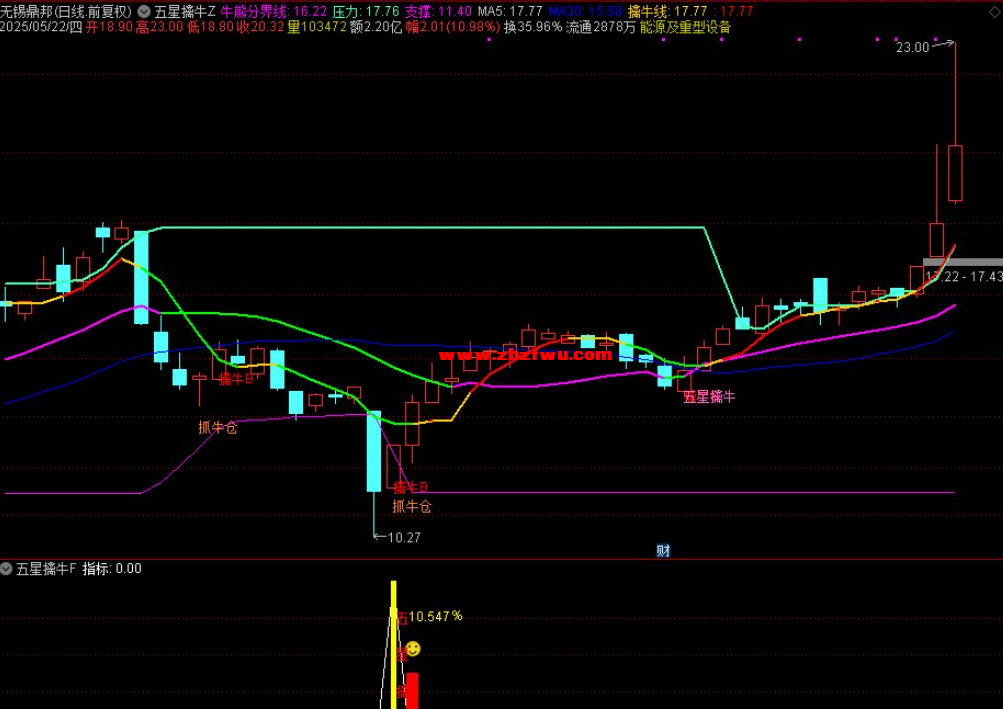This screenshot has height=709, width=1003.
Task: Click the MA5: 17.77 label
Action: (x=510, y=12)
